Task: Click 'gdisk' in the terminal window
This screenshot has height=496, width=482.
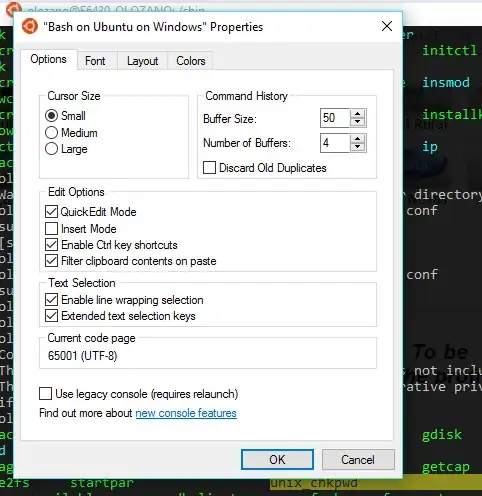Action: click(442, 435)
